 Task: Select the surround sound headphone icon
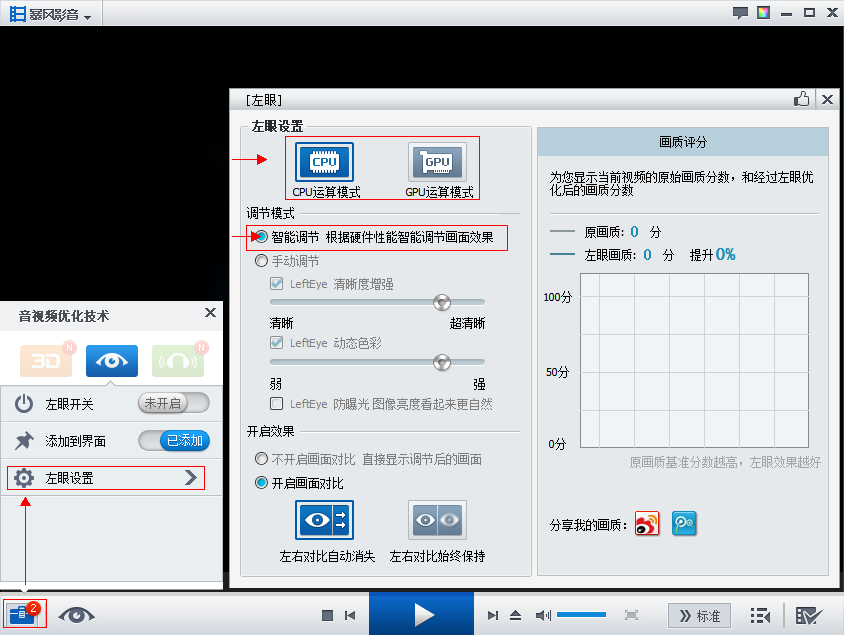coord(177,361)
